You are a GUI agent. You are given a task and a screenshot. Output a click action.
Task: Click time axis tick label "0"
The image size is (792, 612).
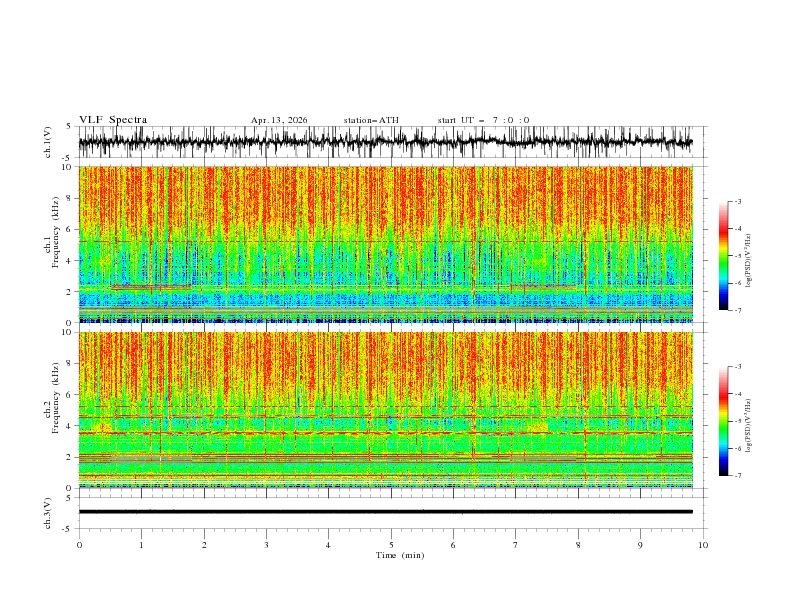pyautogui.click(x=79, y=545)
